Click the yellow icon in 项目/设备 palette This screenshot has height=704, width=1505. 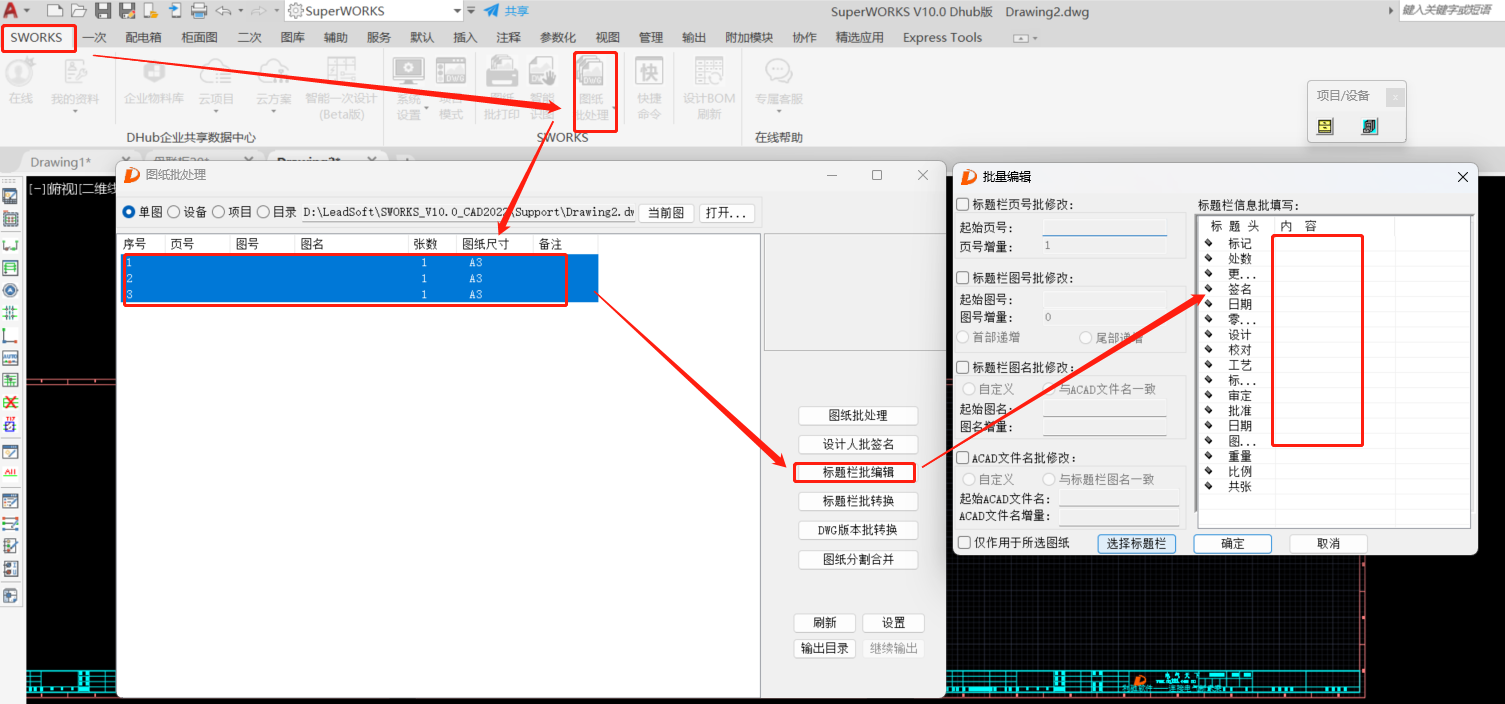coord(1325,126)
